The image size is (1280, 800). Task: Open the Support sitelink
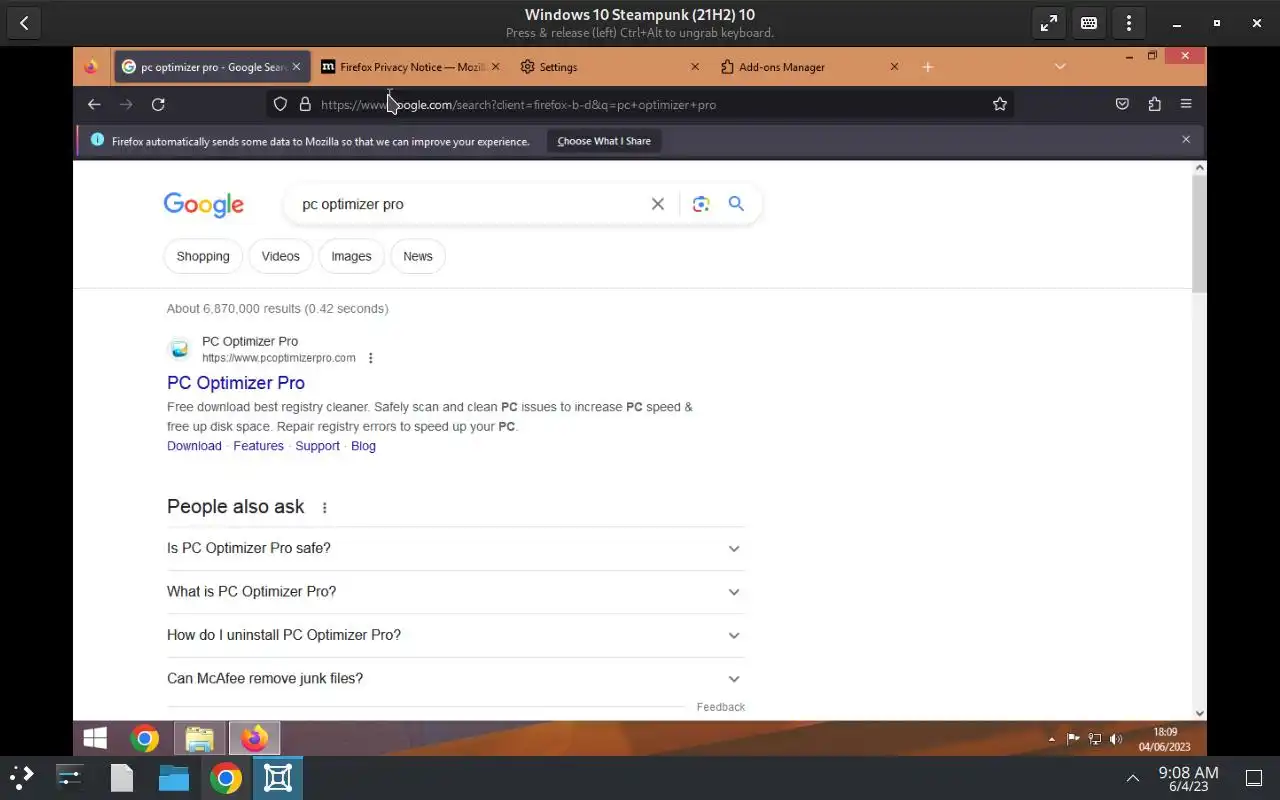[317, 446]
